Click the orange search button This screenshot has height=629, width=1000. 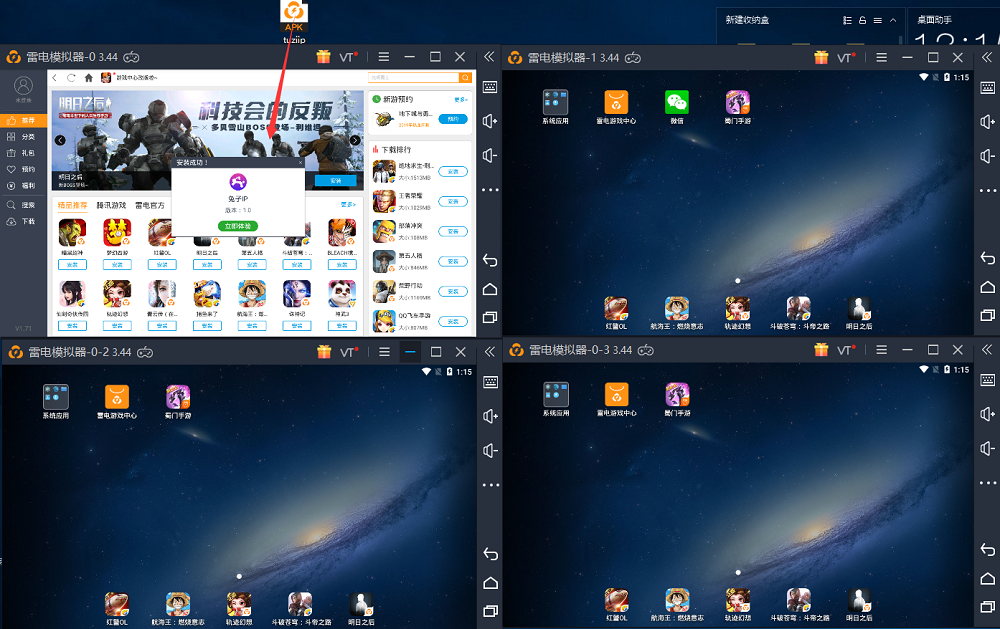click(466, 77)
